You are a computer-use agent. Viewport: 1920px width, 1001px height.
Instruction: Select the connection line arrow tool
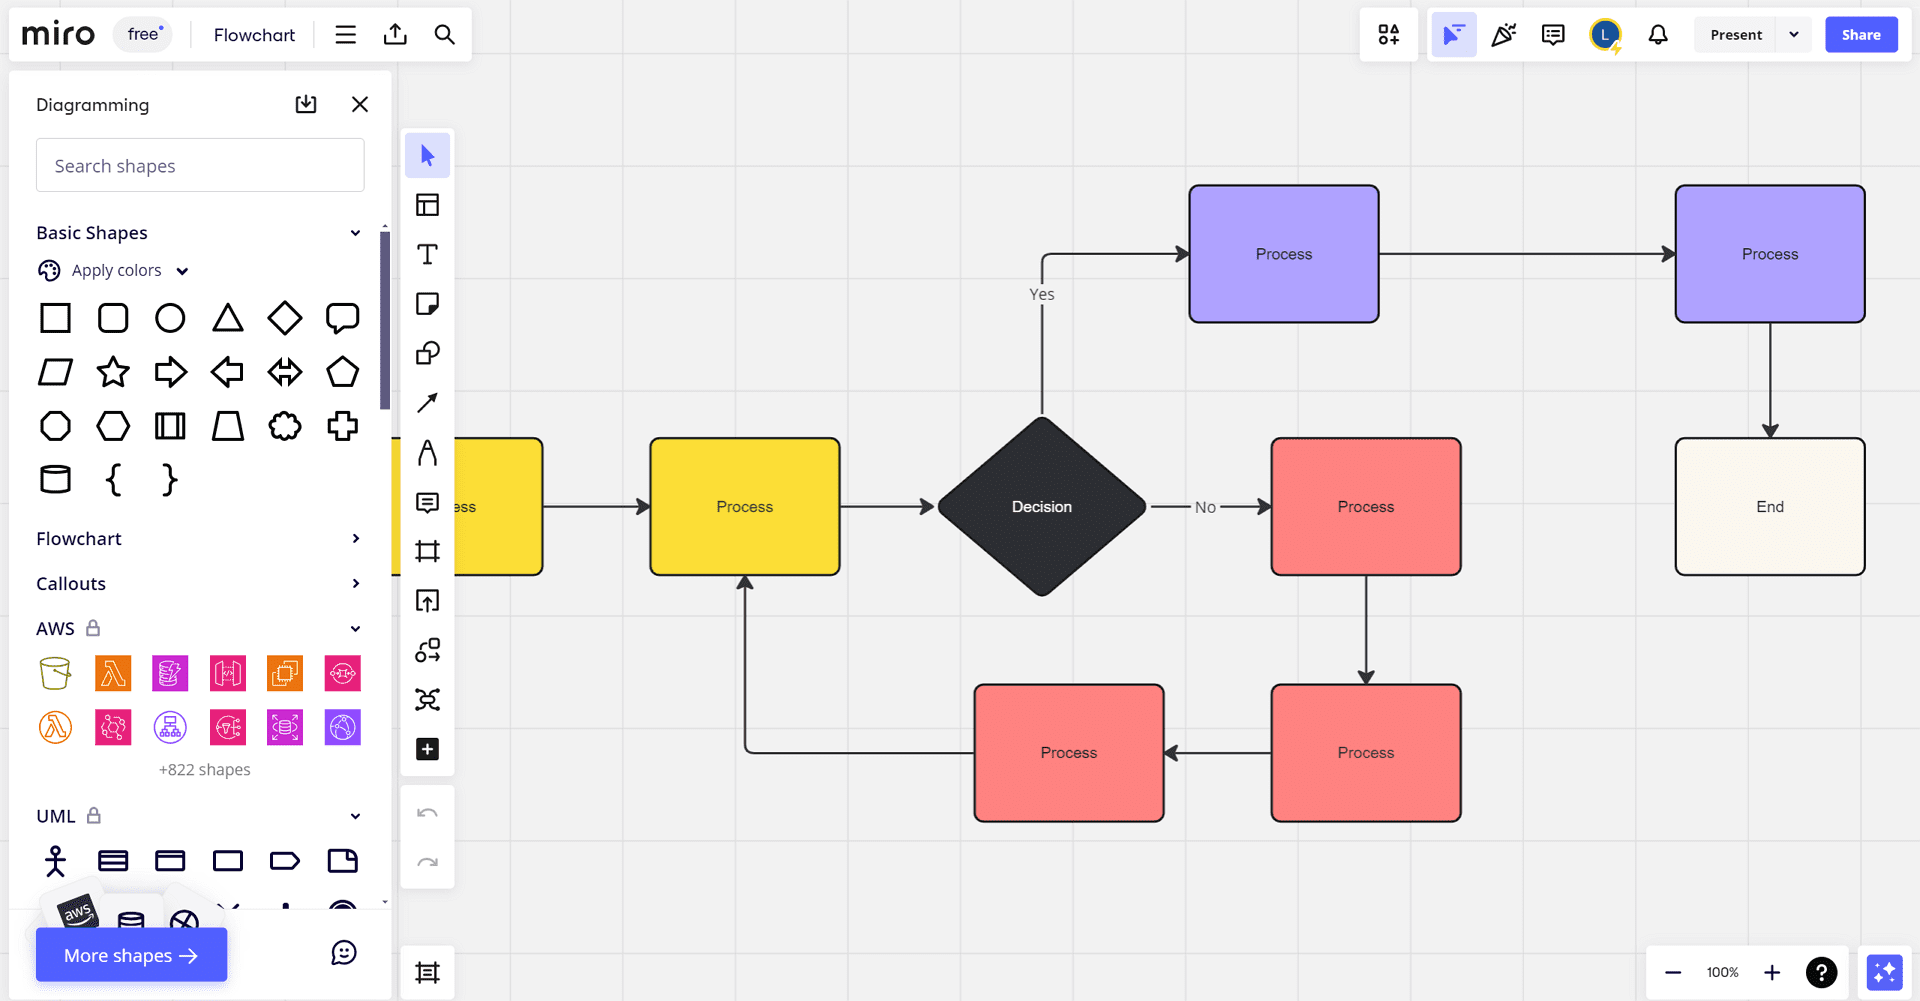(x=427, y=403)
